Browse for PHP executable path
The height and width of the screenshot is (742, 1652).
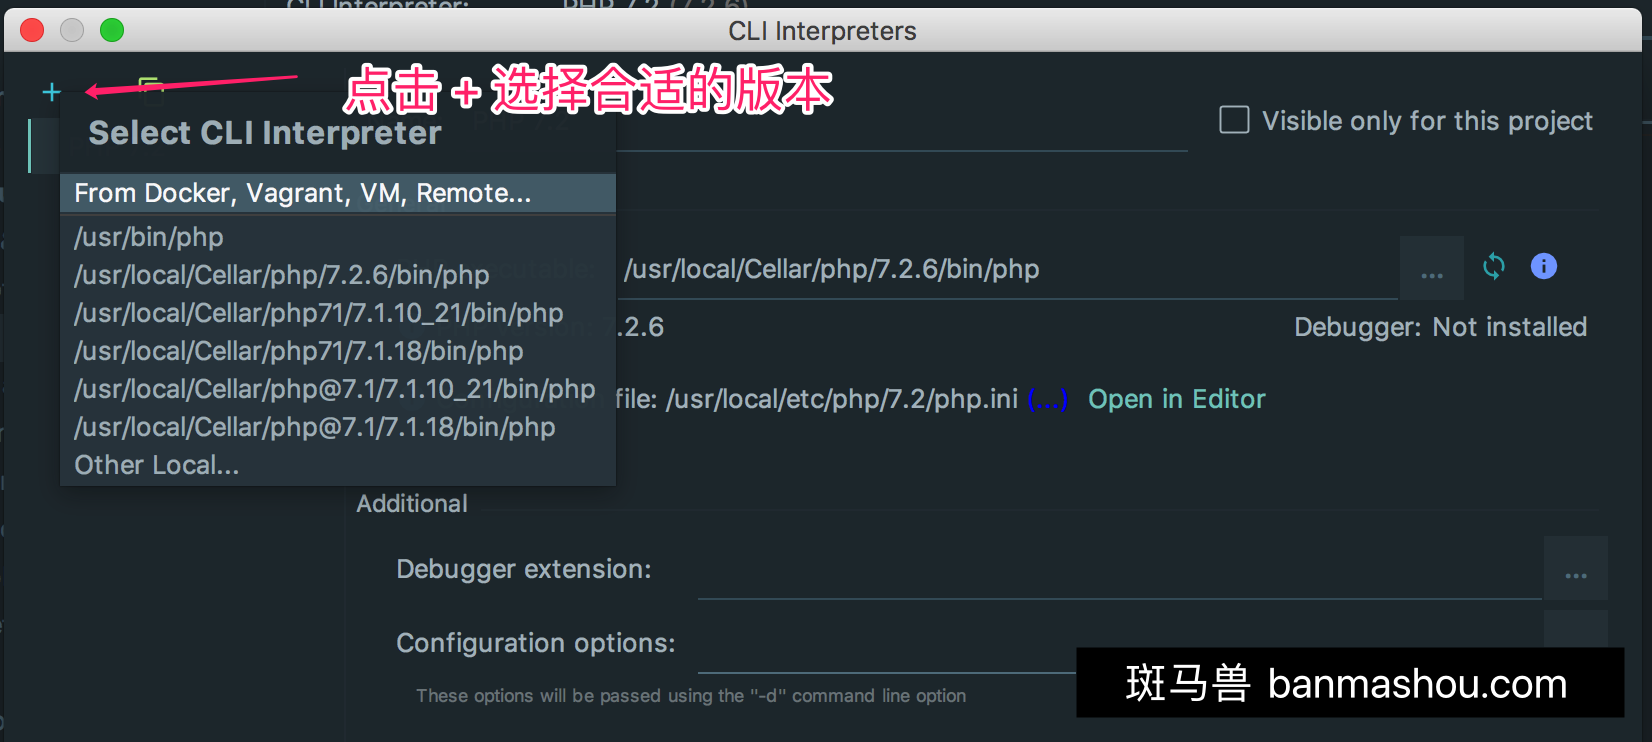coord(1432,268)
